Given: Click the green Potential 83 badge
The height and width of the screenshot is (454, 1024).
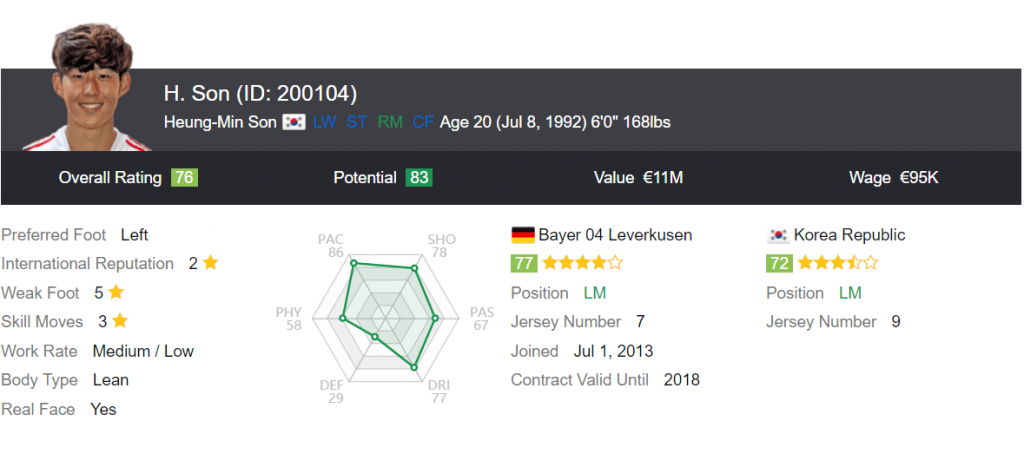Looking at the screenshot, I should pyautogui.click(x=419, y=177).
